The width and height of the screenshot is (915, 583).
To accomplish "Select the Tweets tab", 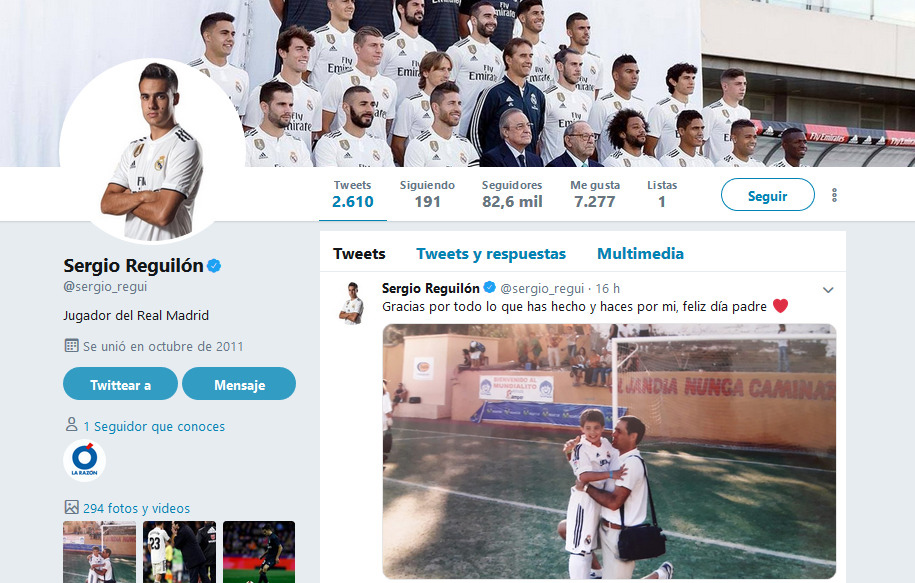I will pyautogui.click(x=359, y=254).
